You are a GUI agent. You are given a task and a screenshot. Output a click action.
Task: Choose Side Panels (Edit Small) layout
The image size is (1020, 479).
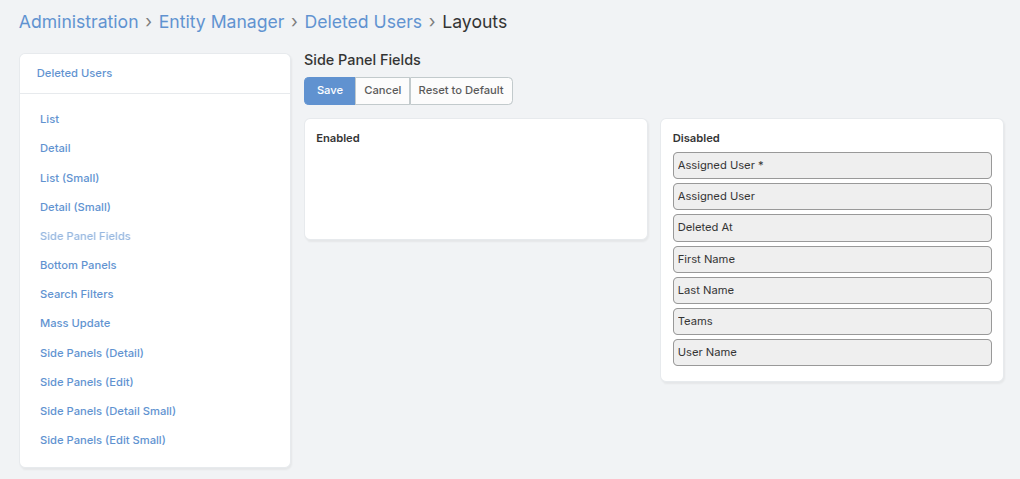click(x=103, y=440)
